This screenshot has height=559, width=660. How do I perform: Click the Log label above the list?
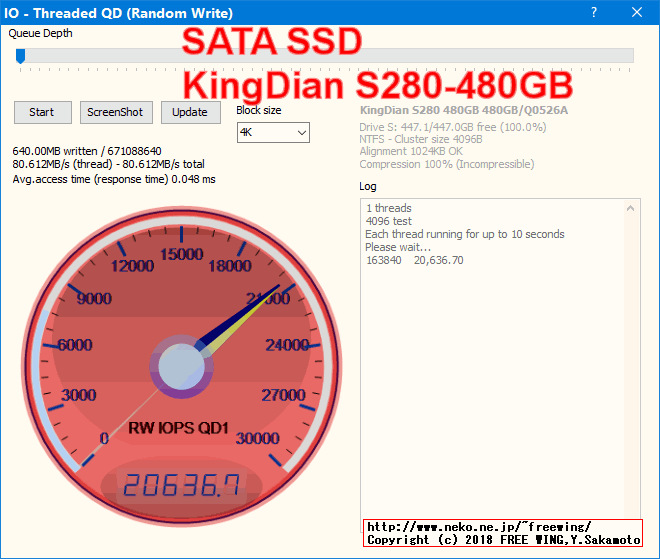click(367, 186)
